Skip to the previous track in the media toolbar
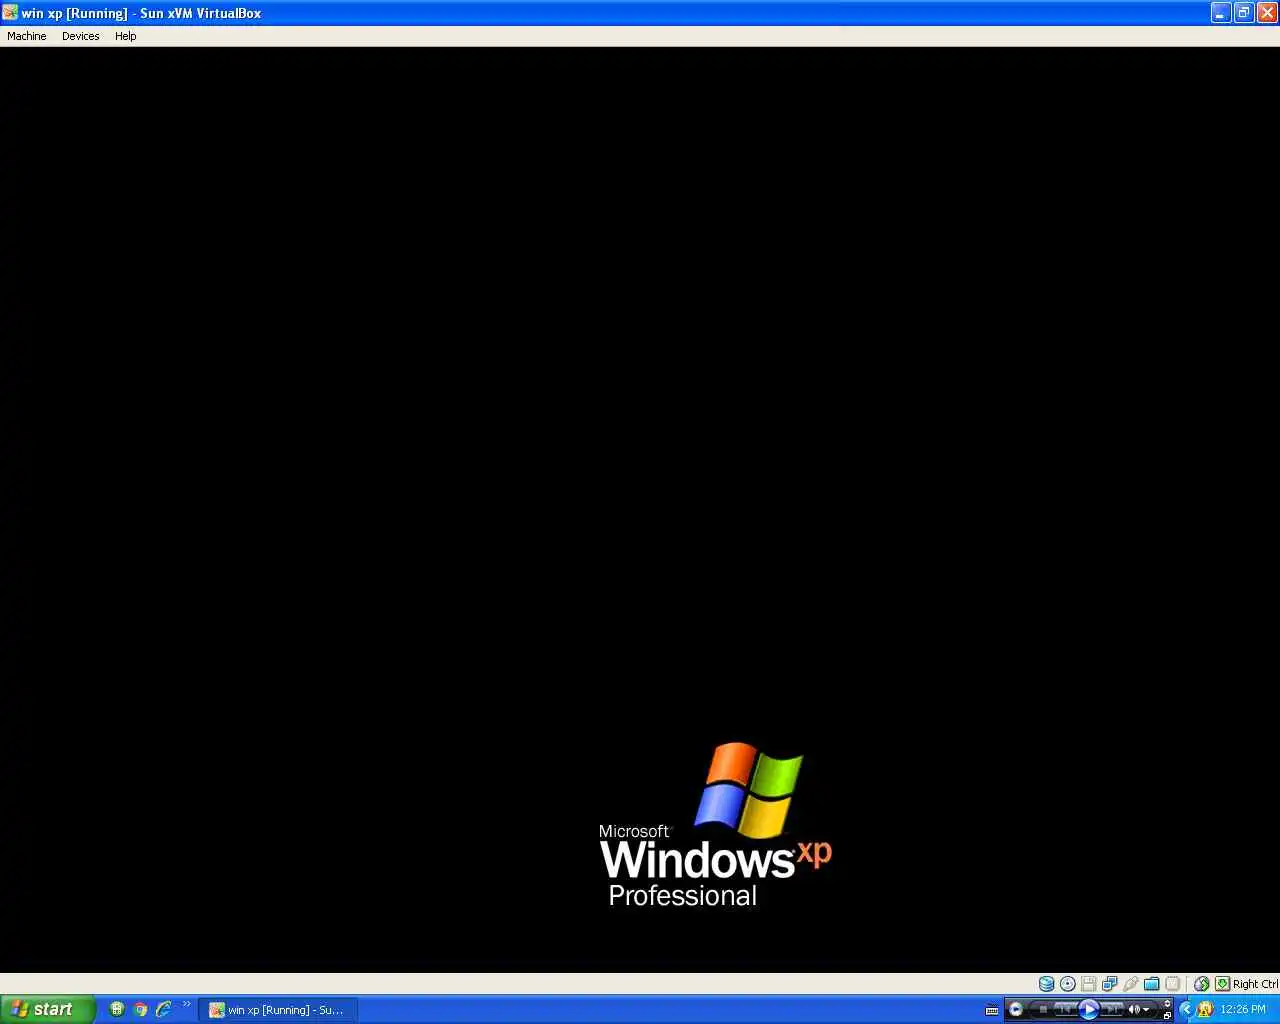 (1064, 1009)
